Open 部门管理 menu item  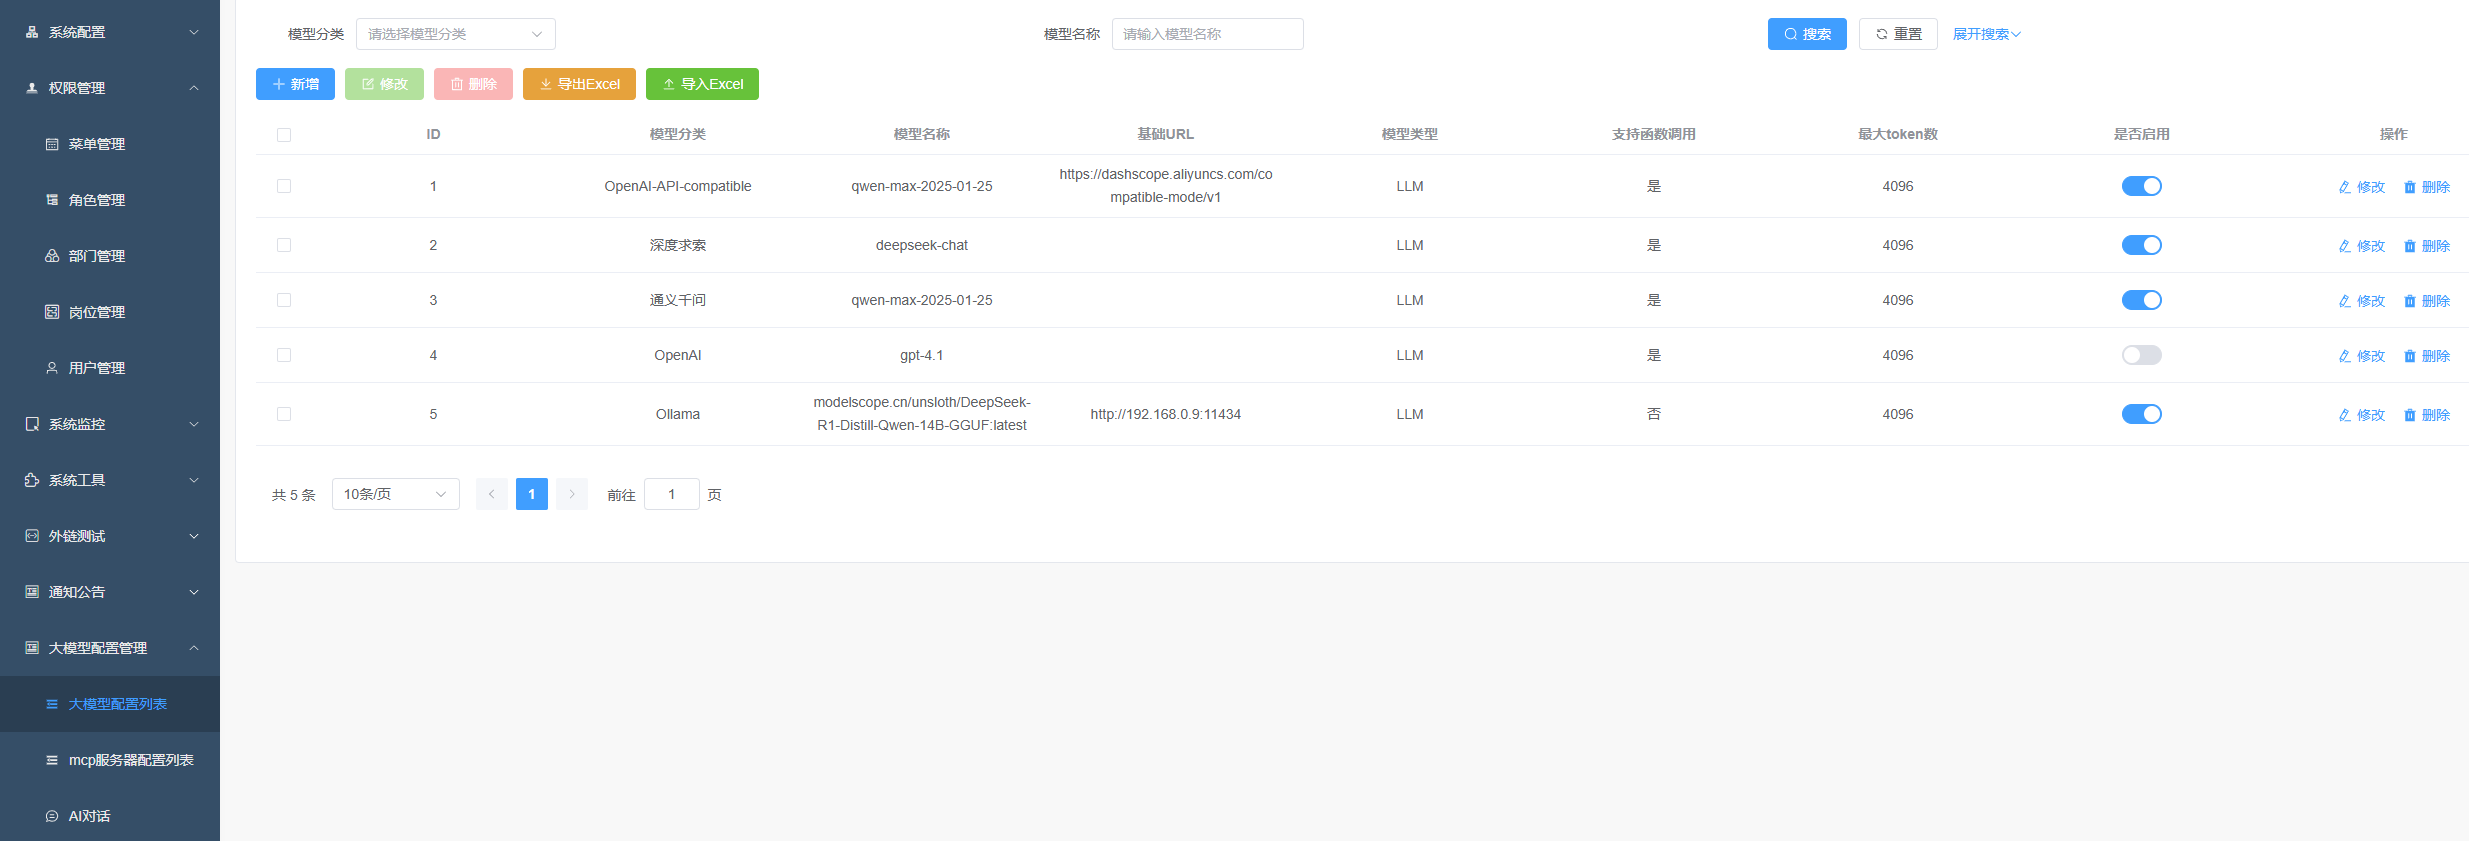click(x=110, y=256)
